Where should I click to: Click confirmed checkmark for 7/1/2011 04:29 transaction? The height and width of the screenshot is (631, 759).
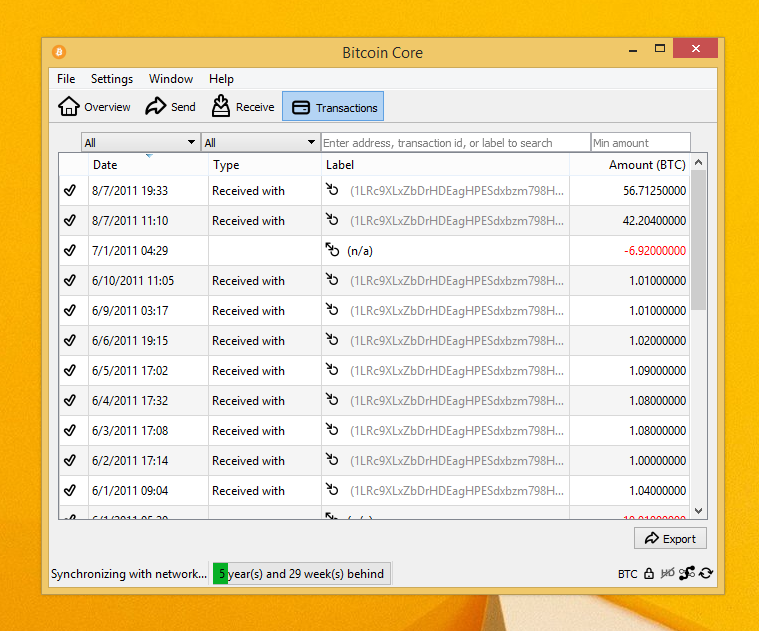click(x=70, y=250)
